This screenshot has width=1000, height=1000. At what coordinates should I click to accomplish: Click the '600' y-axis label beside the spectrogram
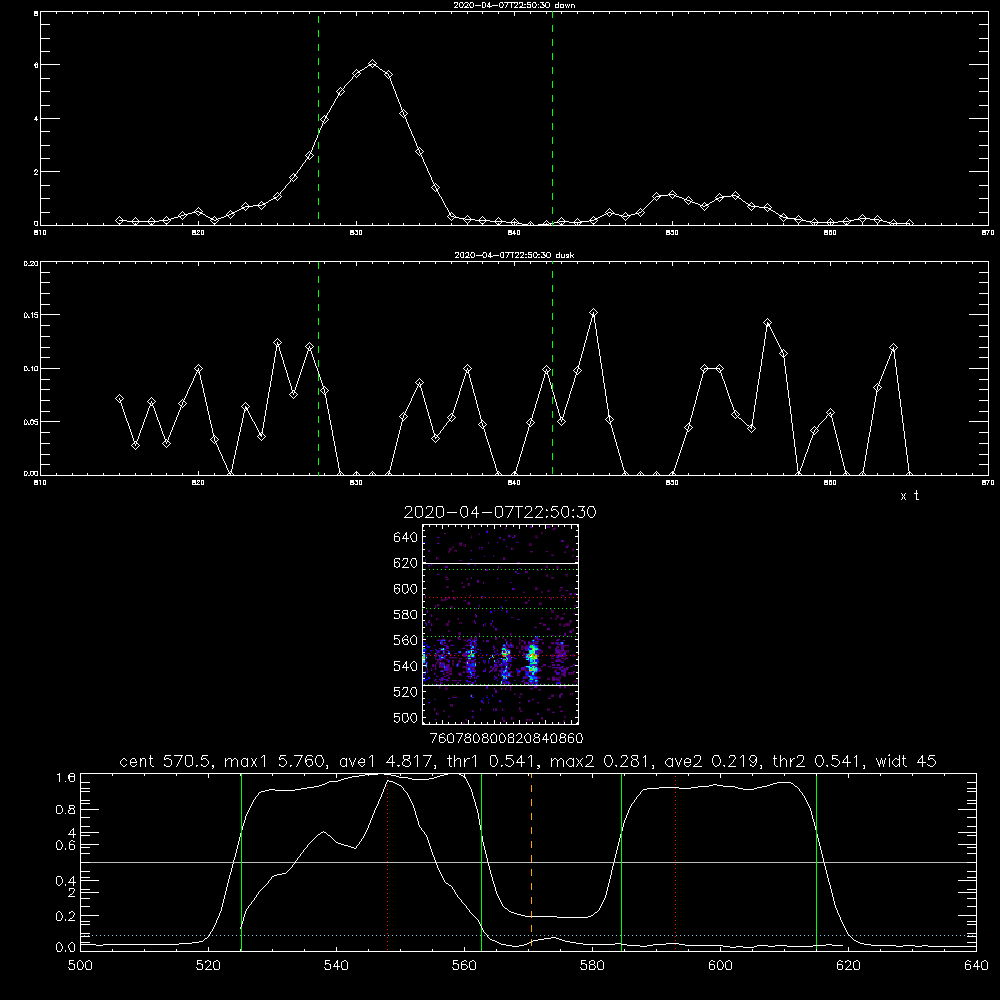tap(406, 589)
